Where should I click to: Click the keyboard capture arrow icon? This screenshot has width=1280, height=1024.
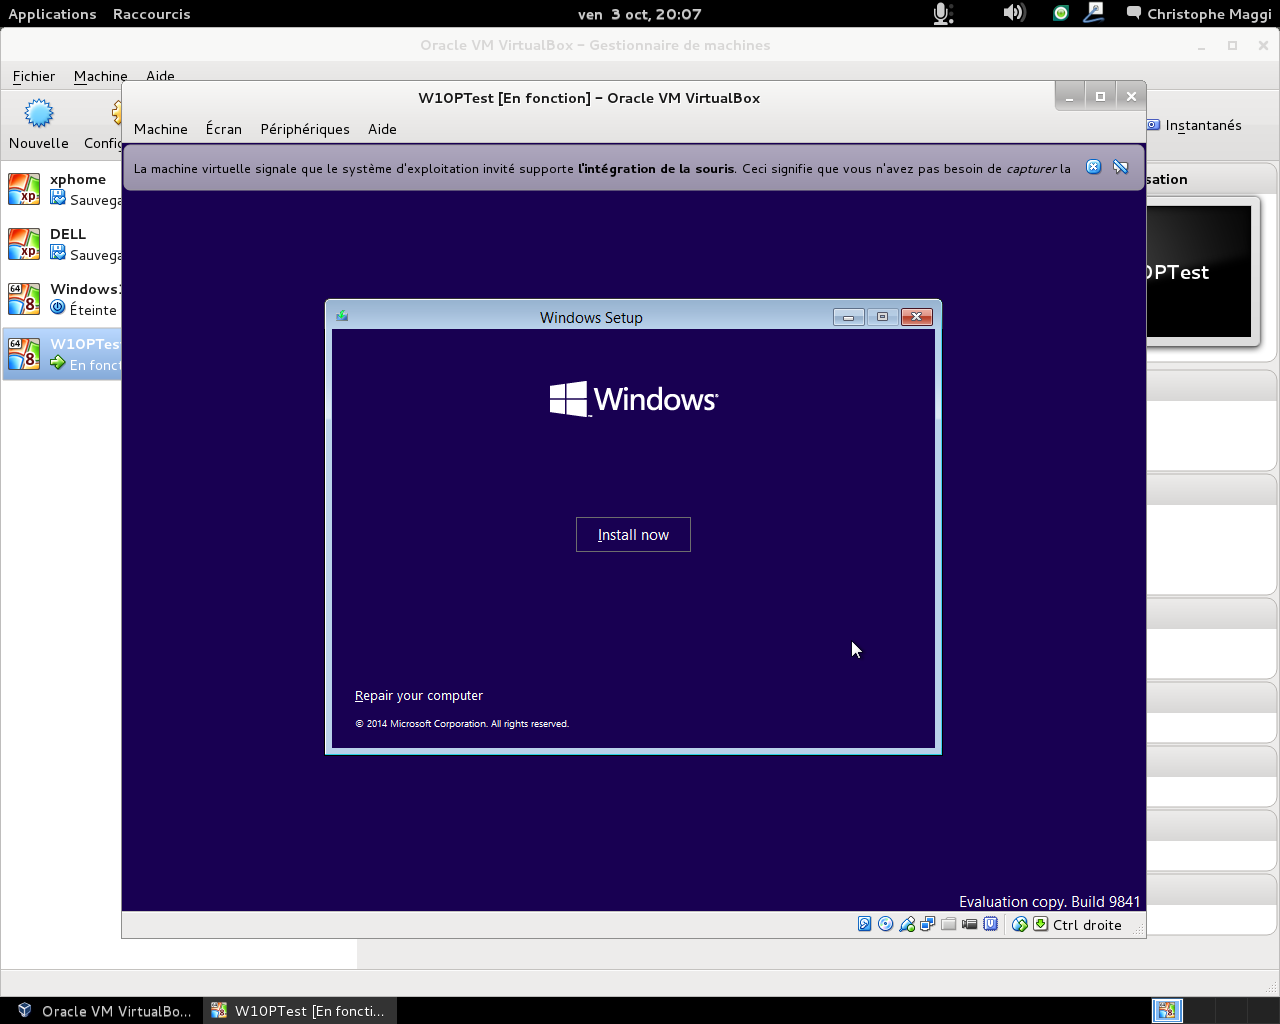coord(1041,924)
